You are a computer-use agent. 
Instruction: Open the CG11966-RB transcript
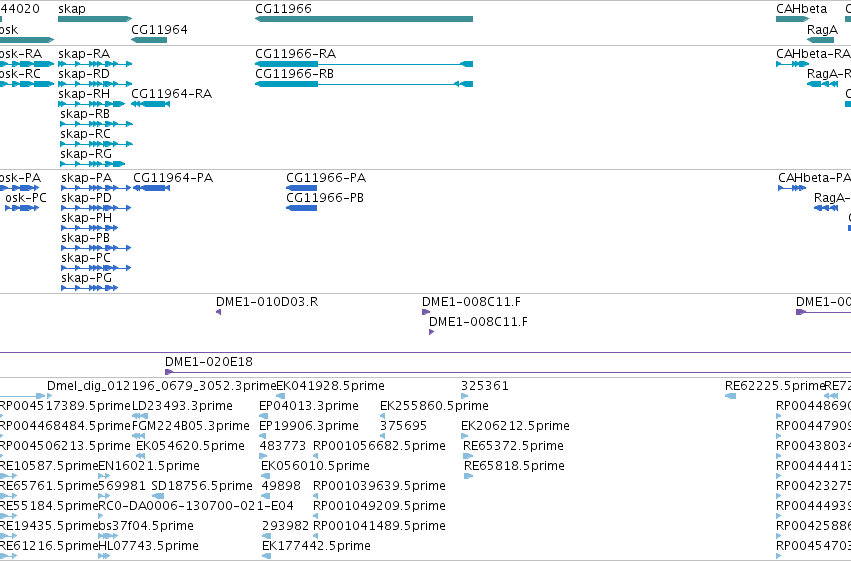[x=364, y=84]
